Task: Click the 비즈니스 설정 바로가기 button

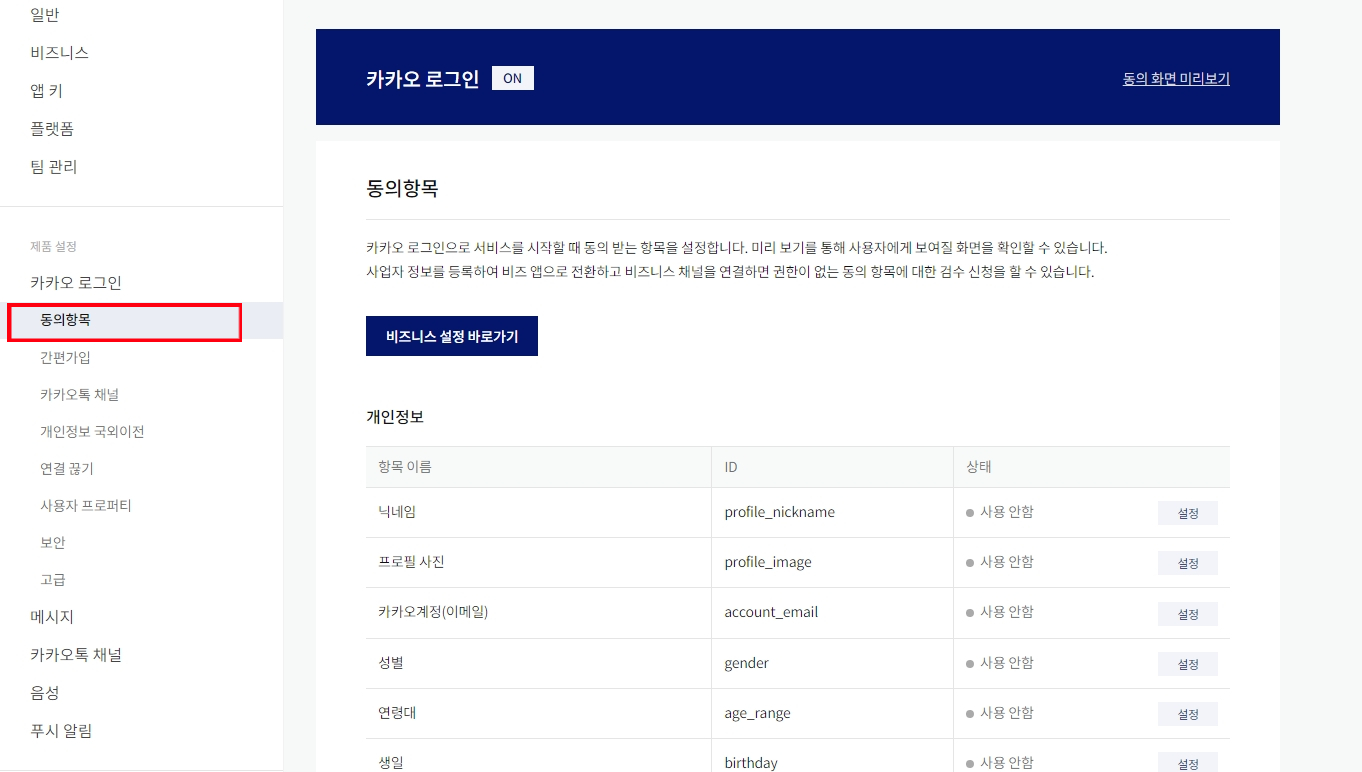Action: [452, 336]
